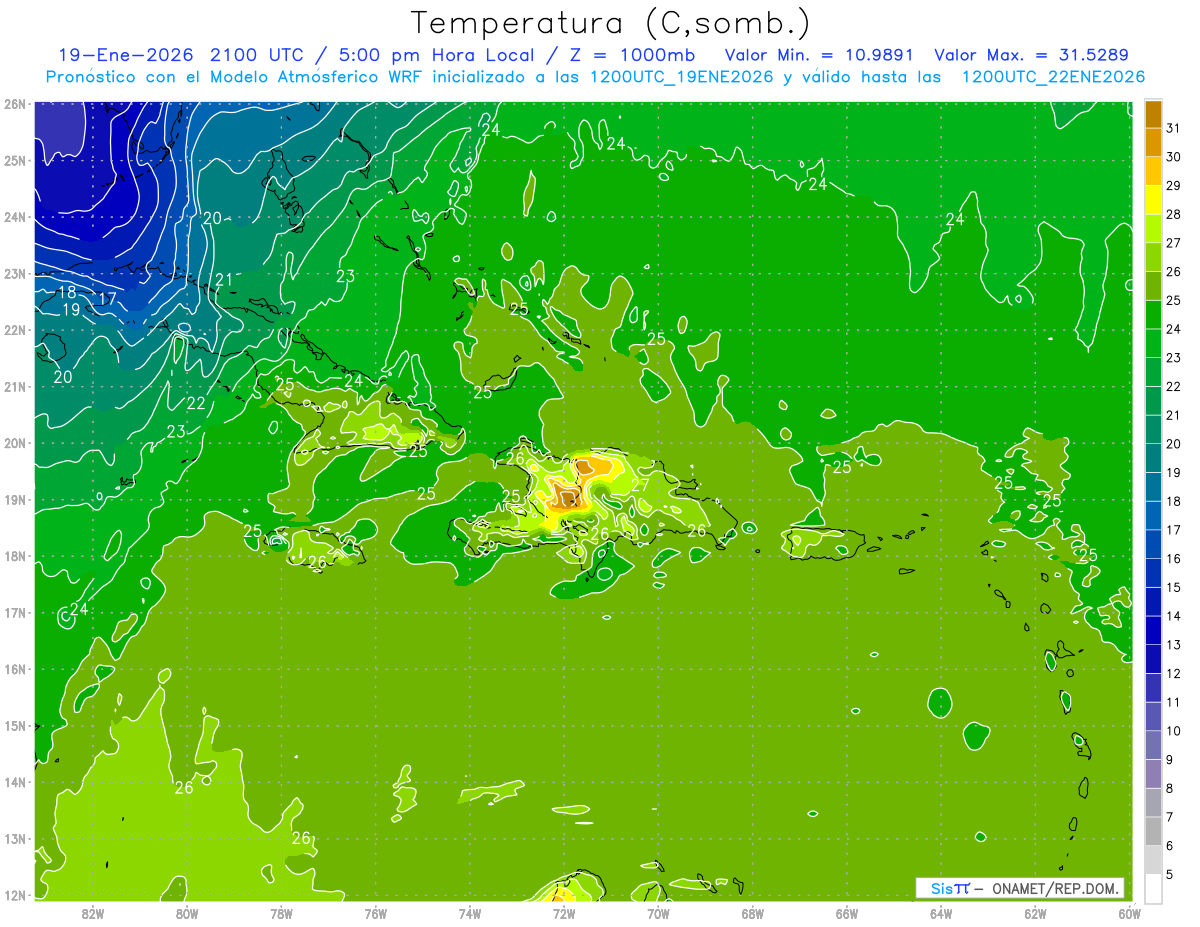
Task: Click the Valor Max. = 31.5289 readout
Action: click(x=1031, y=55)
